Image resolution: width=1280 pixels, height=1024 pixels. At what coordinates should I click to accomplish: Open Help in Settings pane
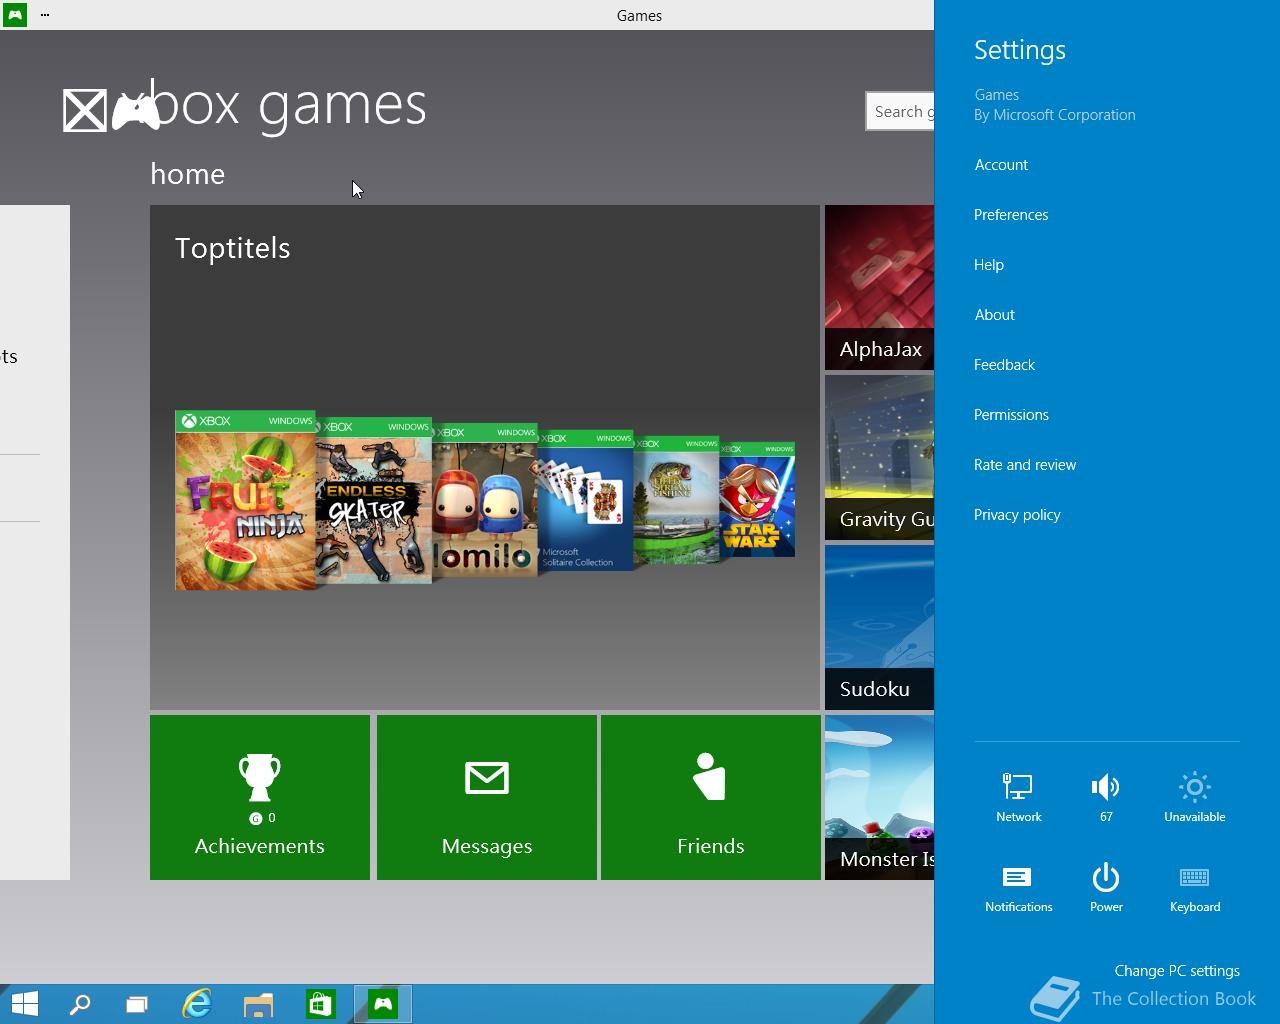point(989,265)
